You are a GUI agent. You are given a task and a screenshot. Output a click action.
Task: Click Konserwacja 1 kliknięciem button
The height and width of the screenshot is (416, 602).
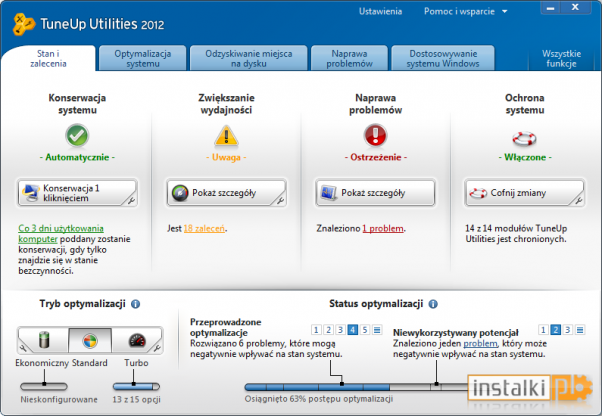pos(77,193)
